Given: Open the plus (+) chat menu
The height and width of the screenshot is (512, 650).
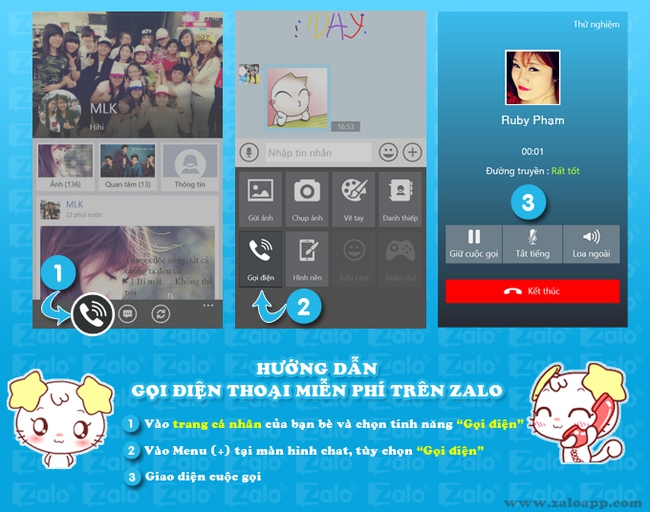Looking at the screenshot, I should (x=412, y=152).
